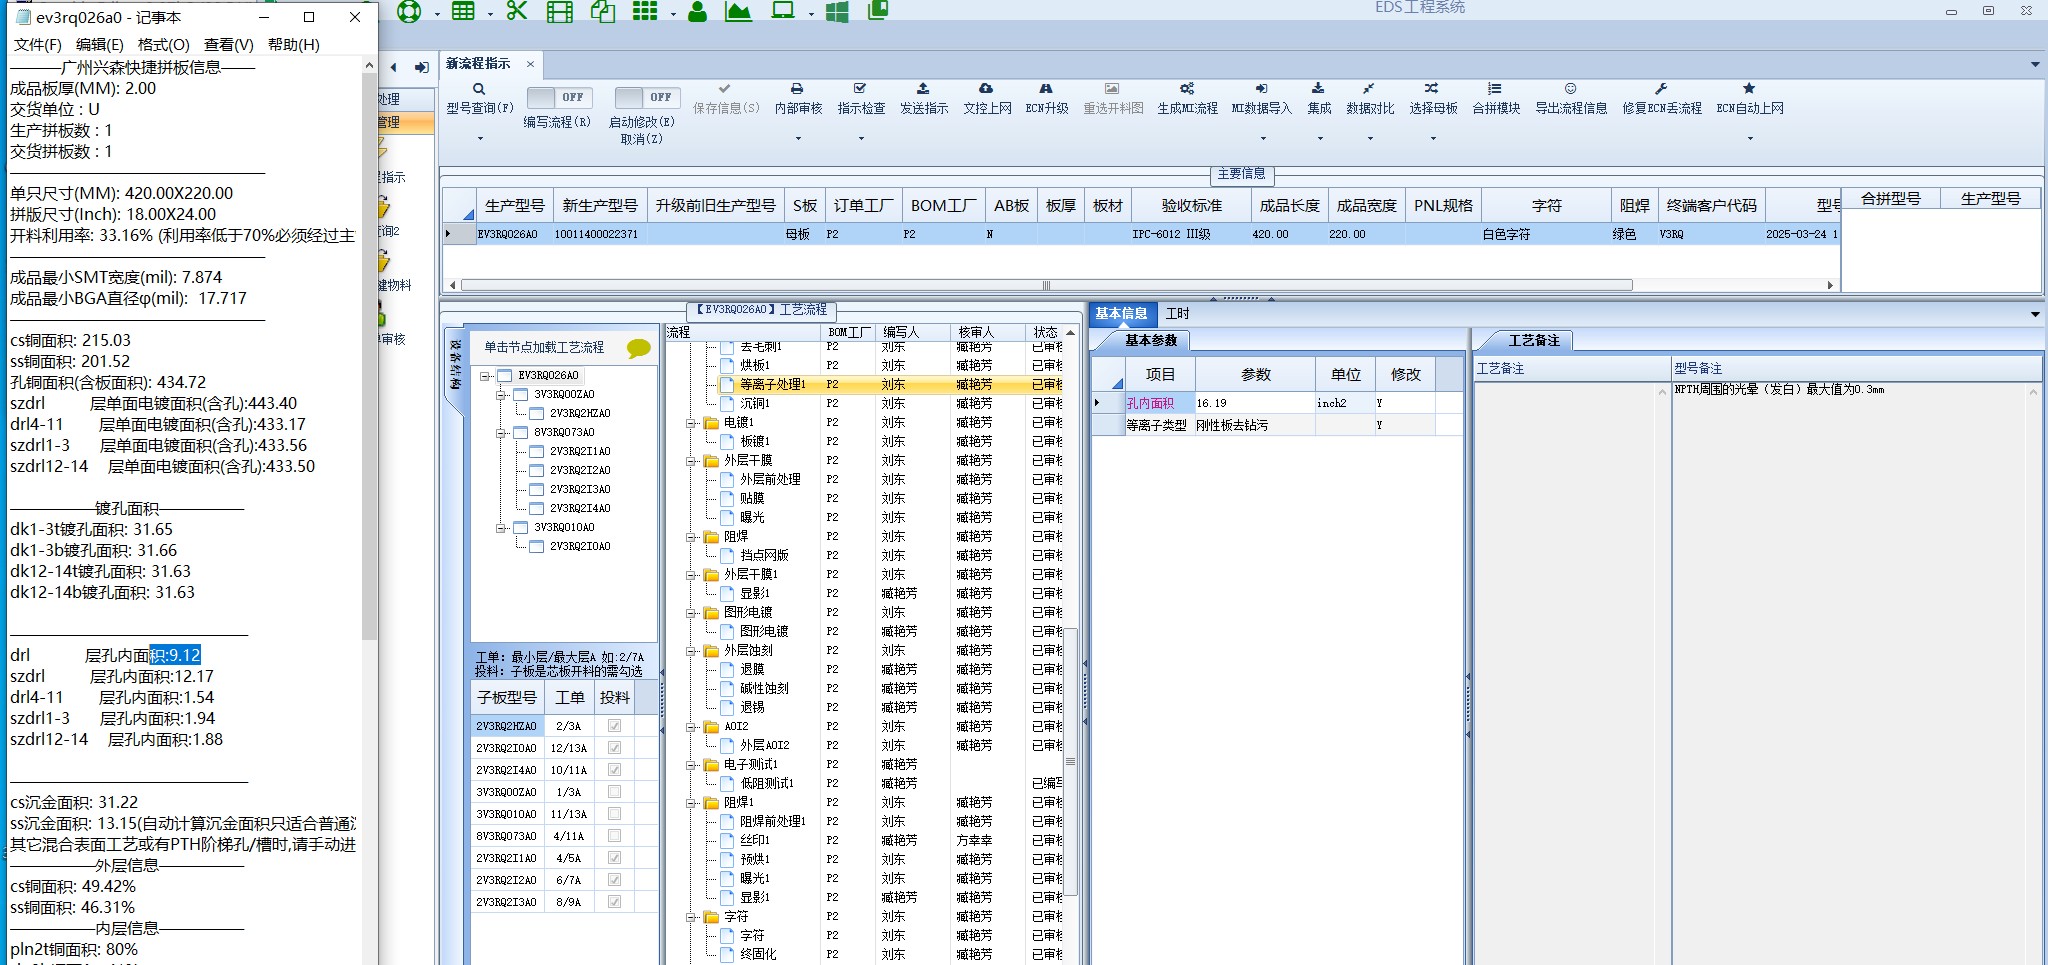Click 集成 download icon
Viewport: 2048px width, 965px height.
(1318, 89)
